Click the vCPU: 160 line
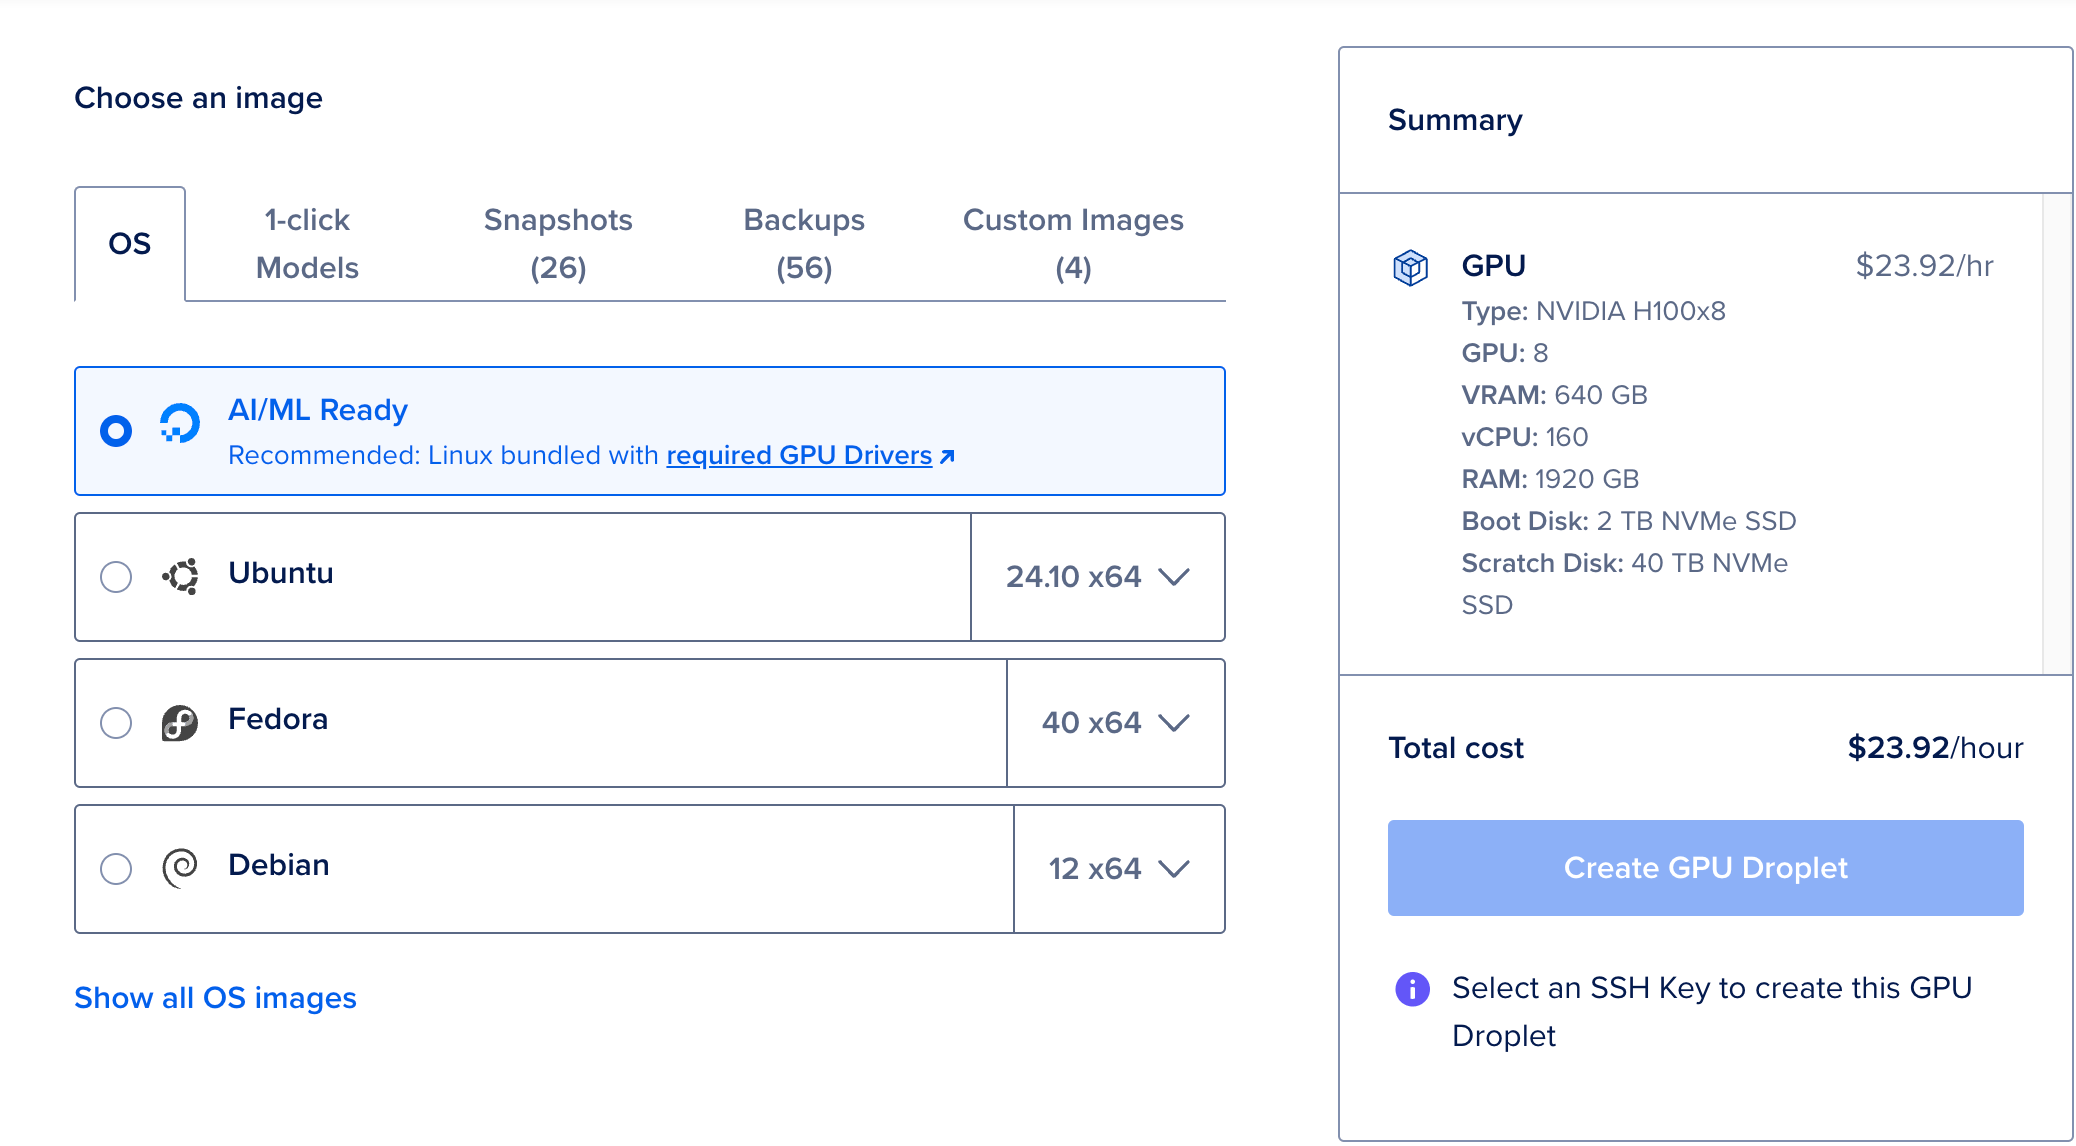 click(x=1525, y=437)
